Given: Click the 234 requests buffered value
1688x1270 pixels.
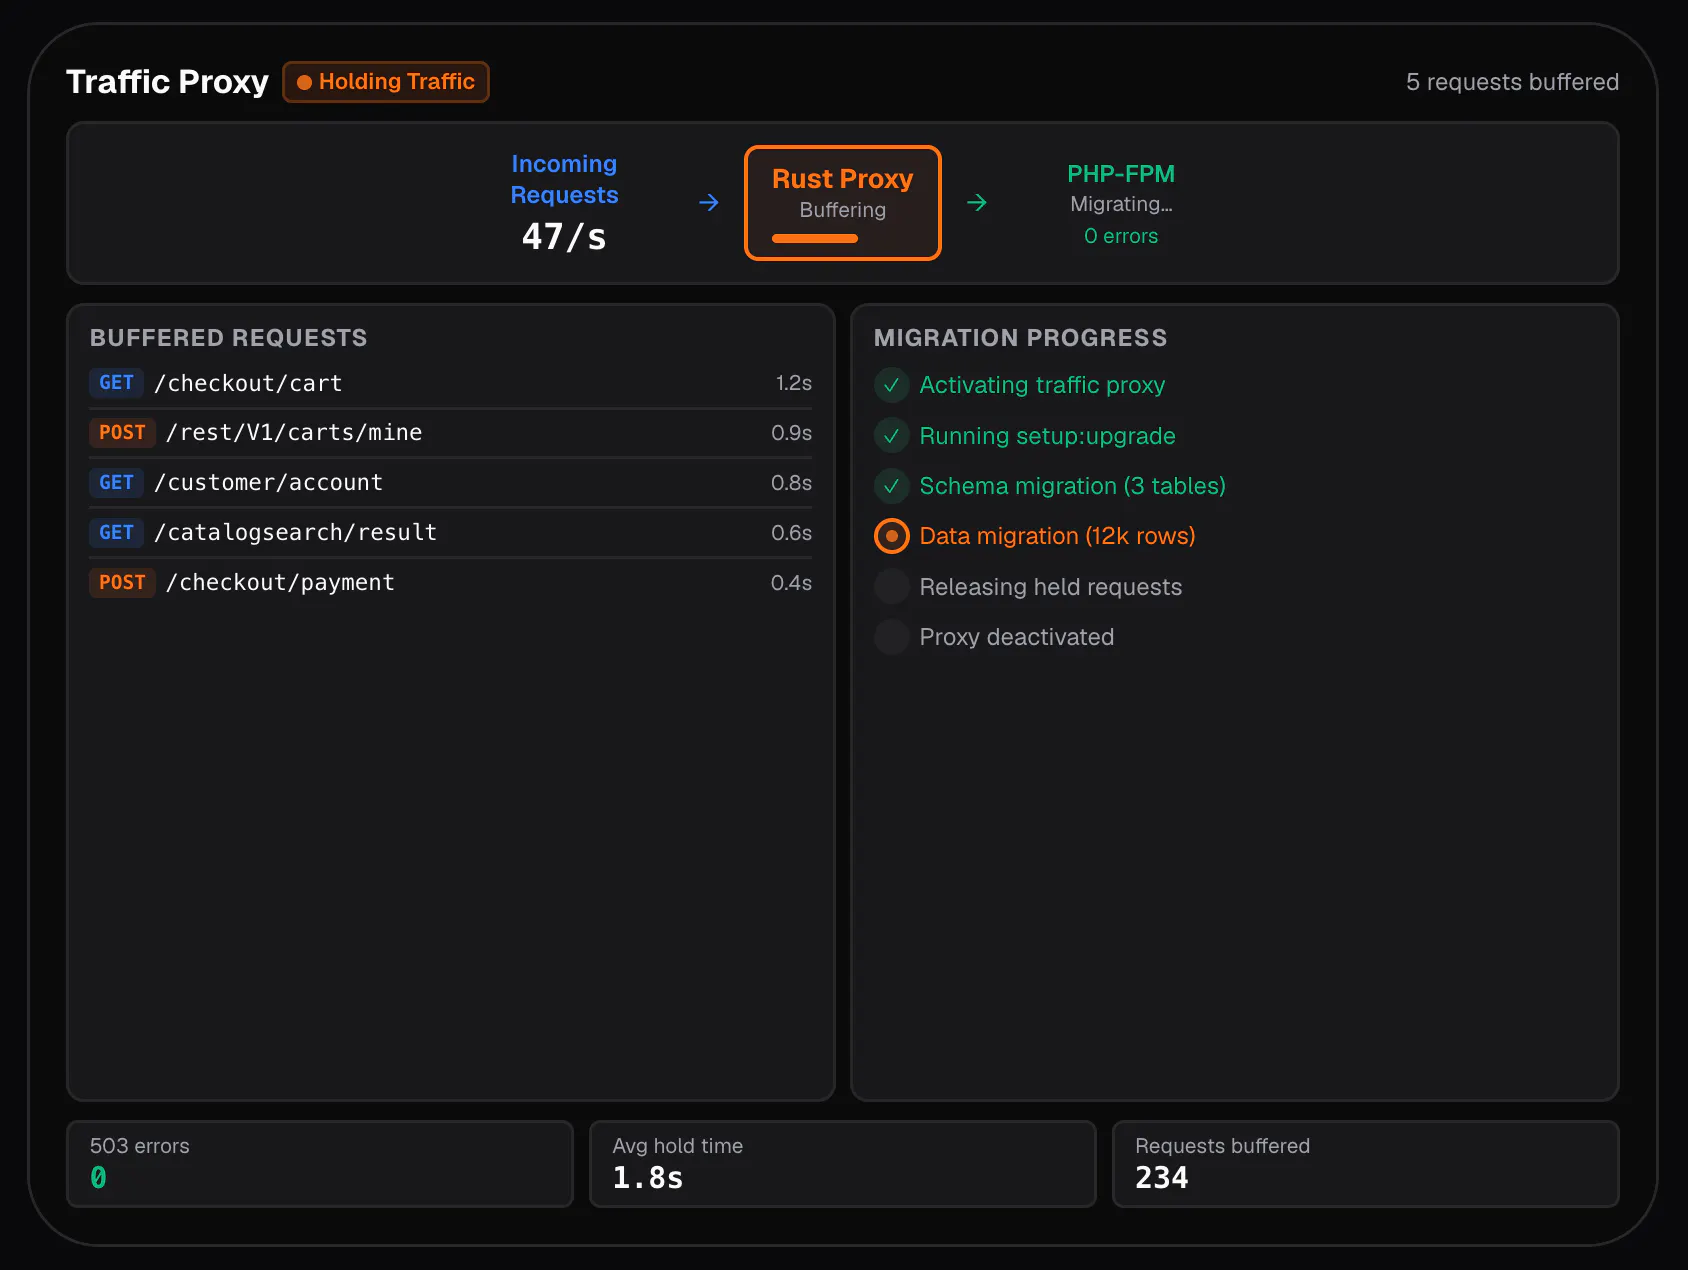Looking at the screenshot, I should (x=1161, y=1178).
